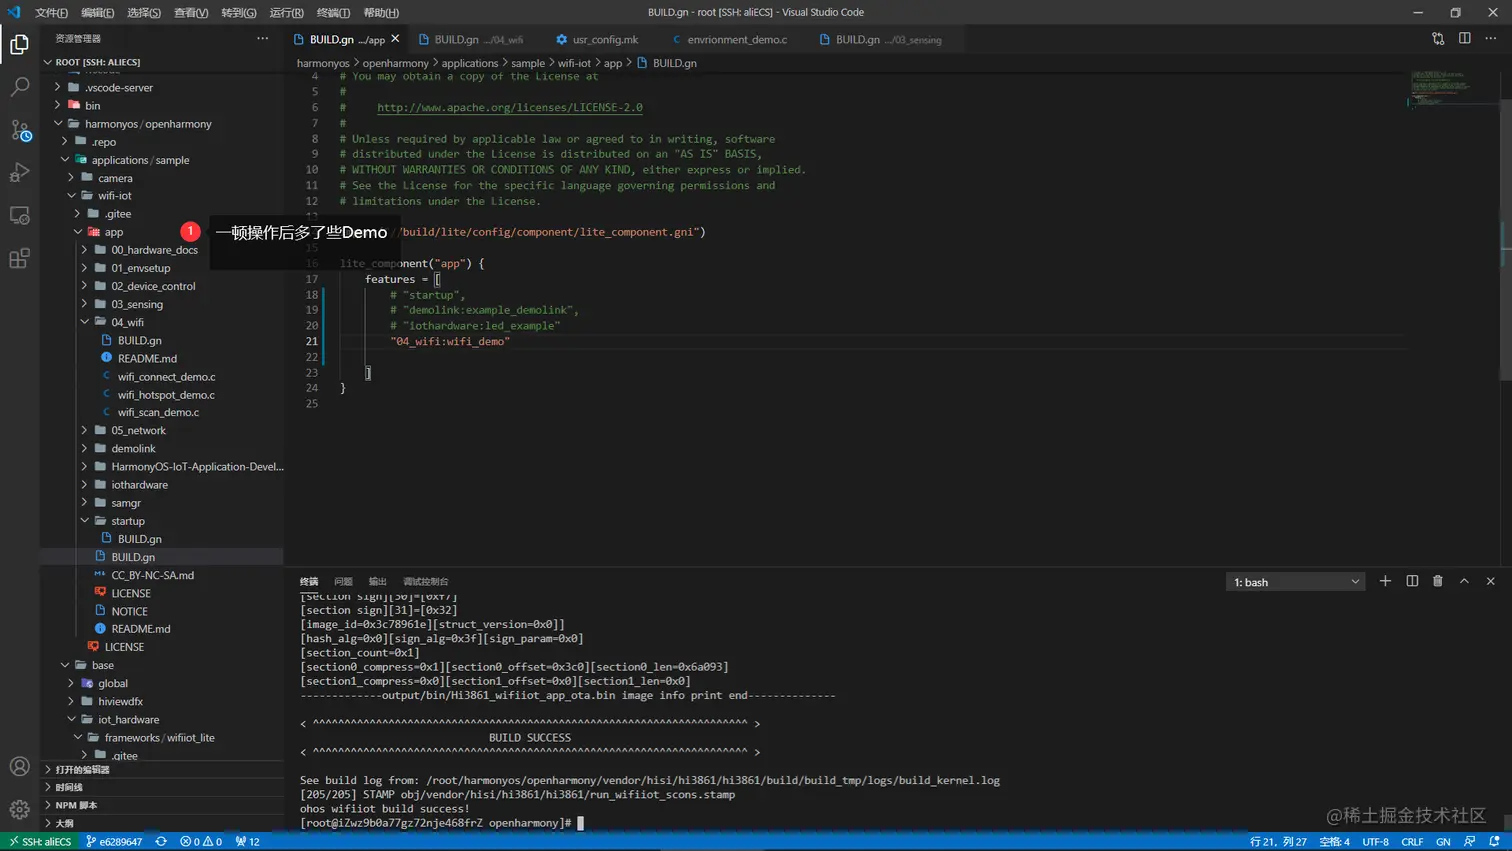The width and height of the screenshot is (1512, 851).
Task: Switch to the BUILD.gn .../03_sensing tab
Action: pyautogui.click(x=881, y=40)
